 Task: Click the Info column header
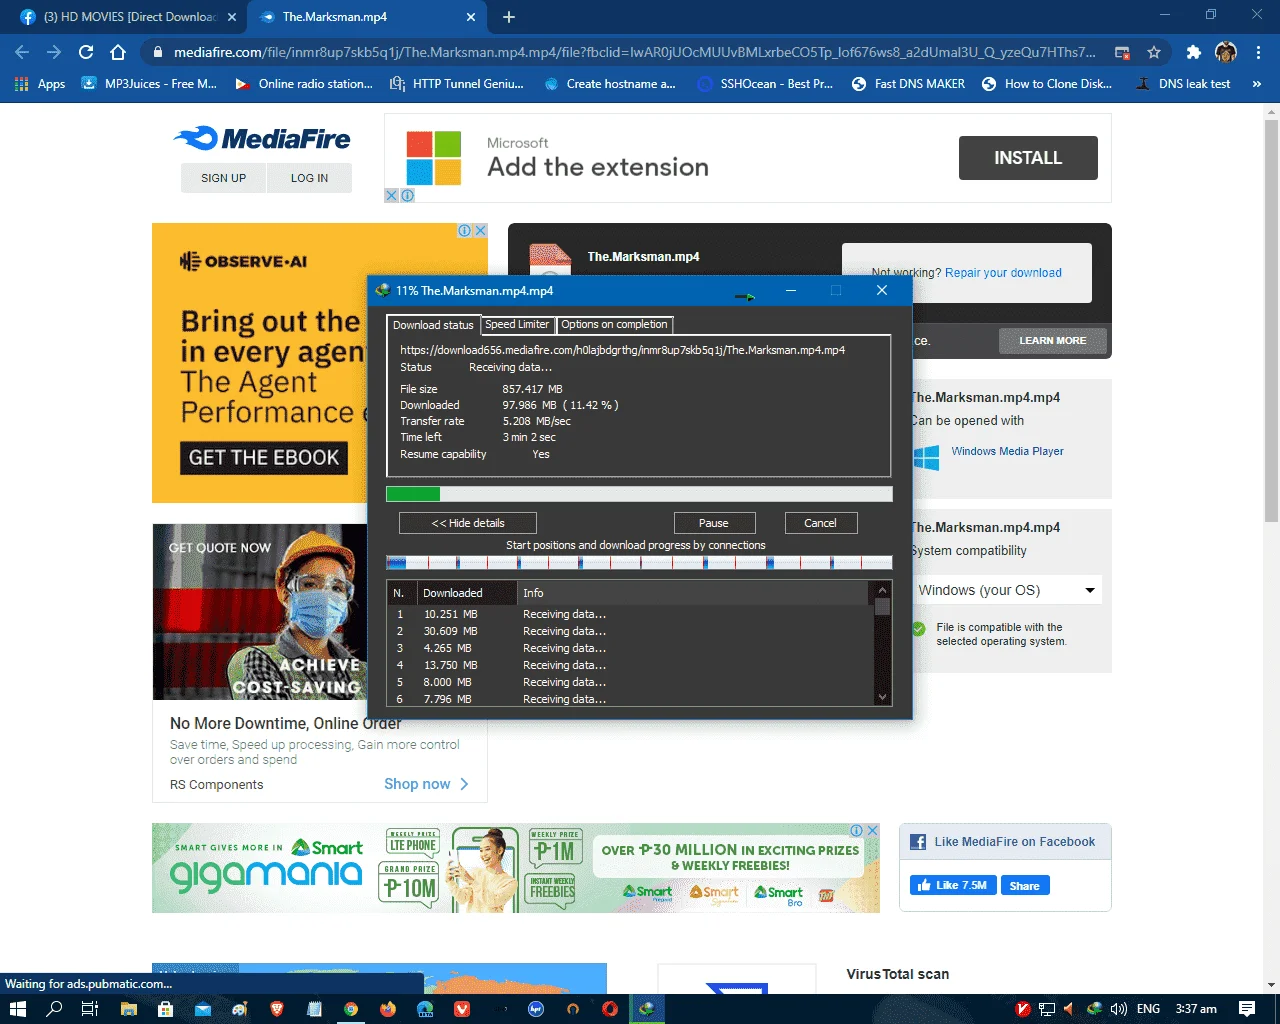coord(694,593)
